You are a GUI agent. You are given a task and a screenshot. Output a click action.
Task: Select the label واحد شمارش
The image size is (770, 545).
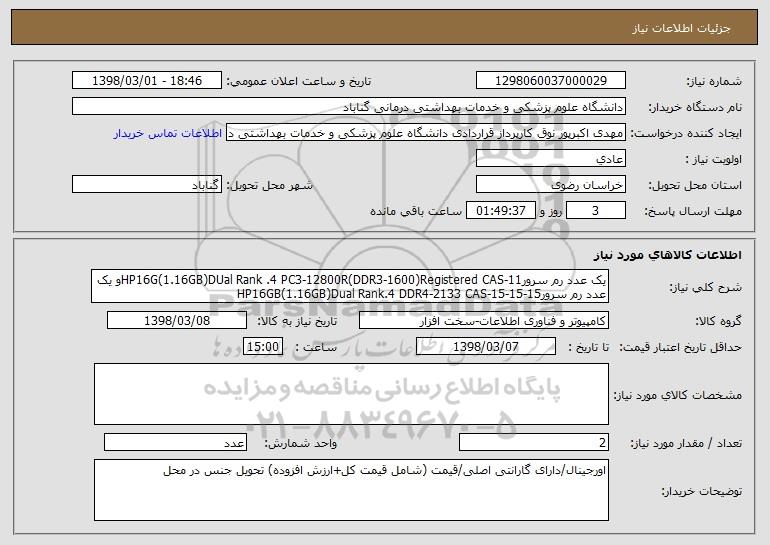(x=301, y=443)
